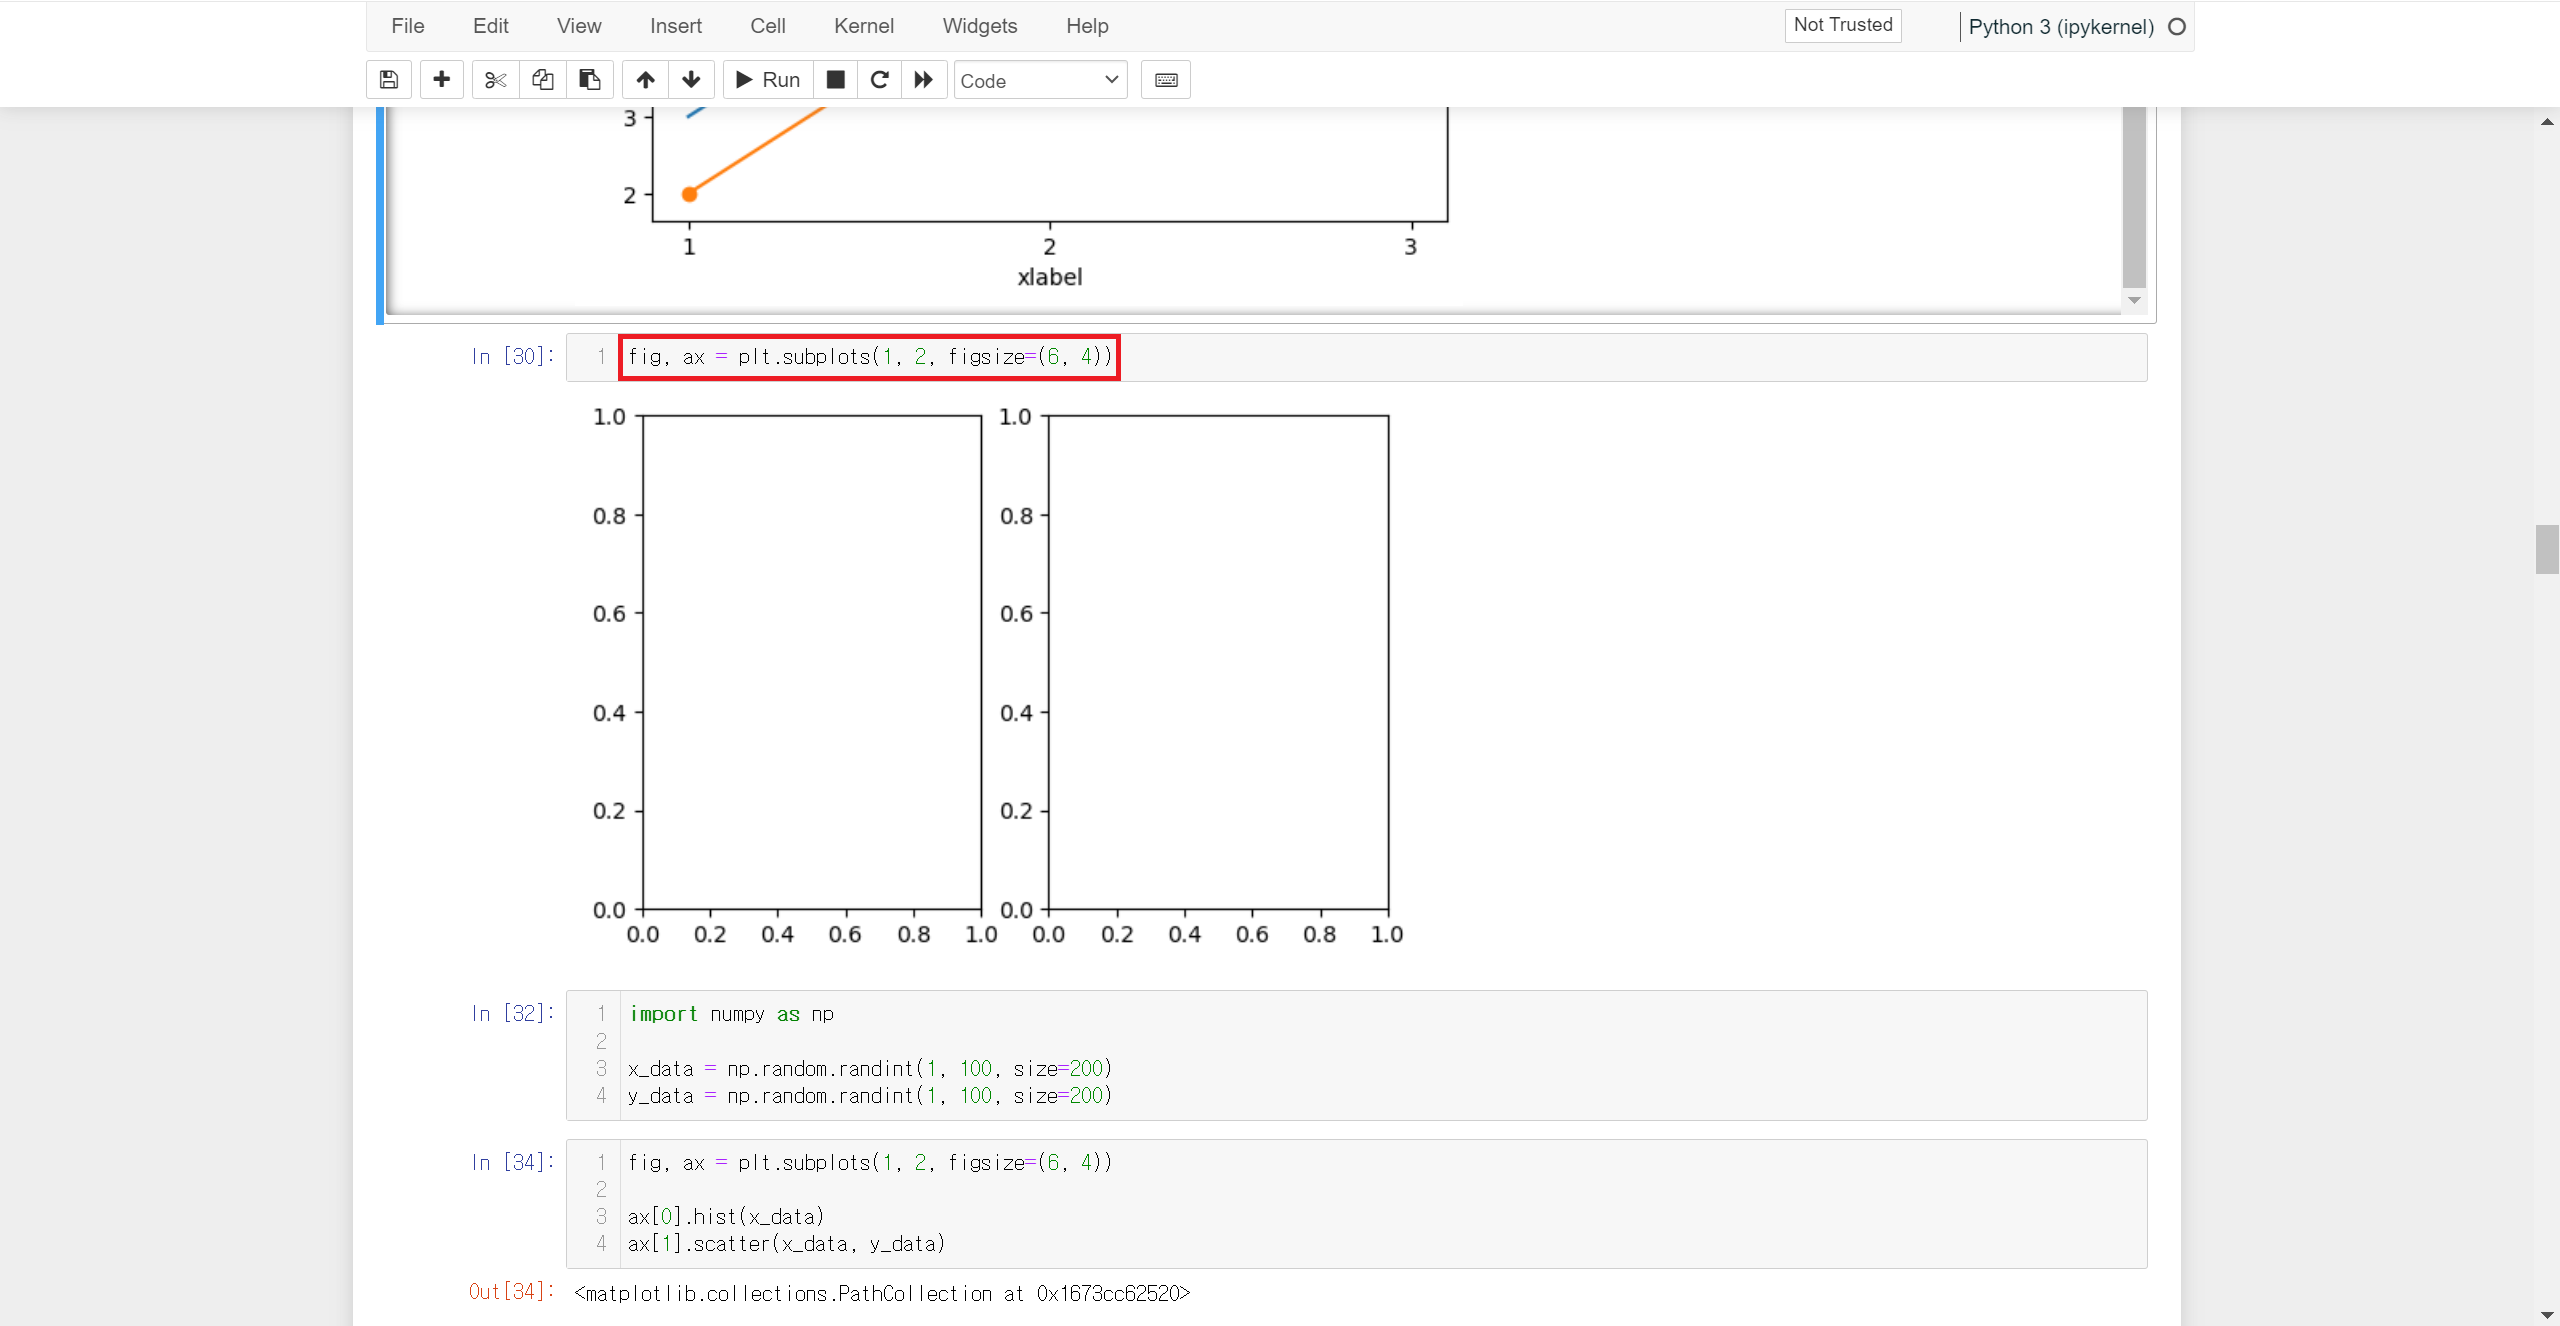The image size is (2560, 1326).
Task: Cut selected cells with scissors icon
Action: (495, 80)
